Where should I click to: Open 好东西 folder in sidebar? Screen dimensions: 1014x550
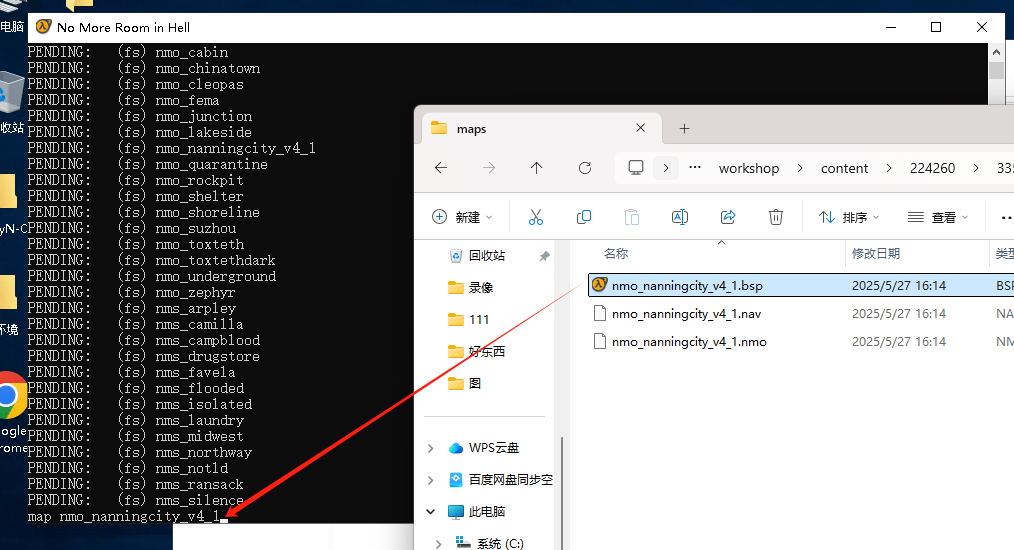(x=477, y=351)
